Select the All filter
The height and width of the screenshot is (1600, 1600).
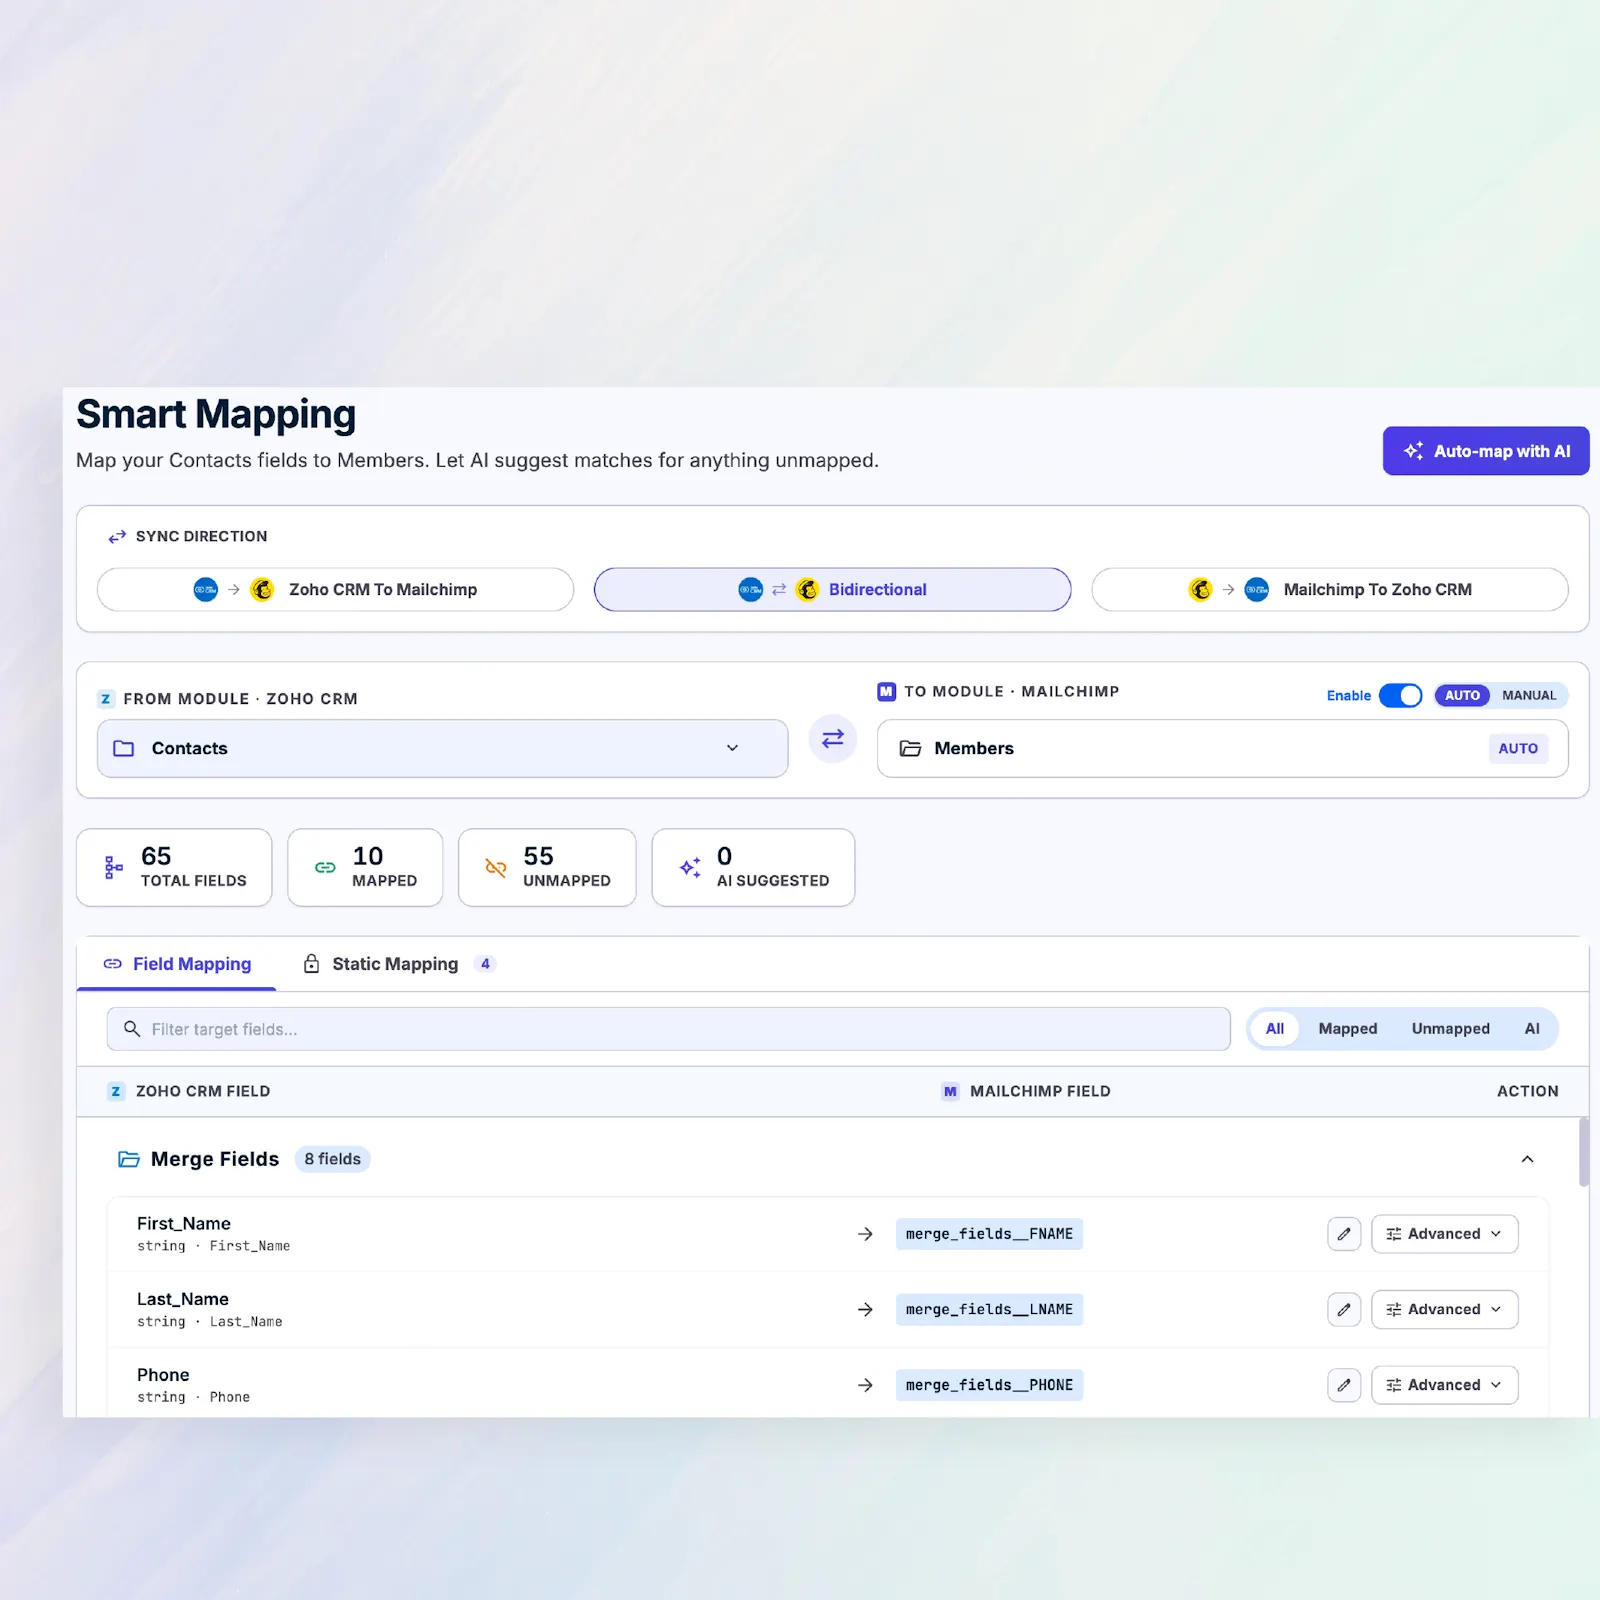1275,1029
